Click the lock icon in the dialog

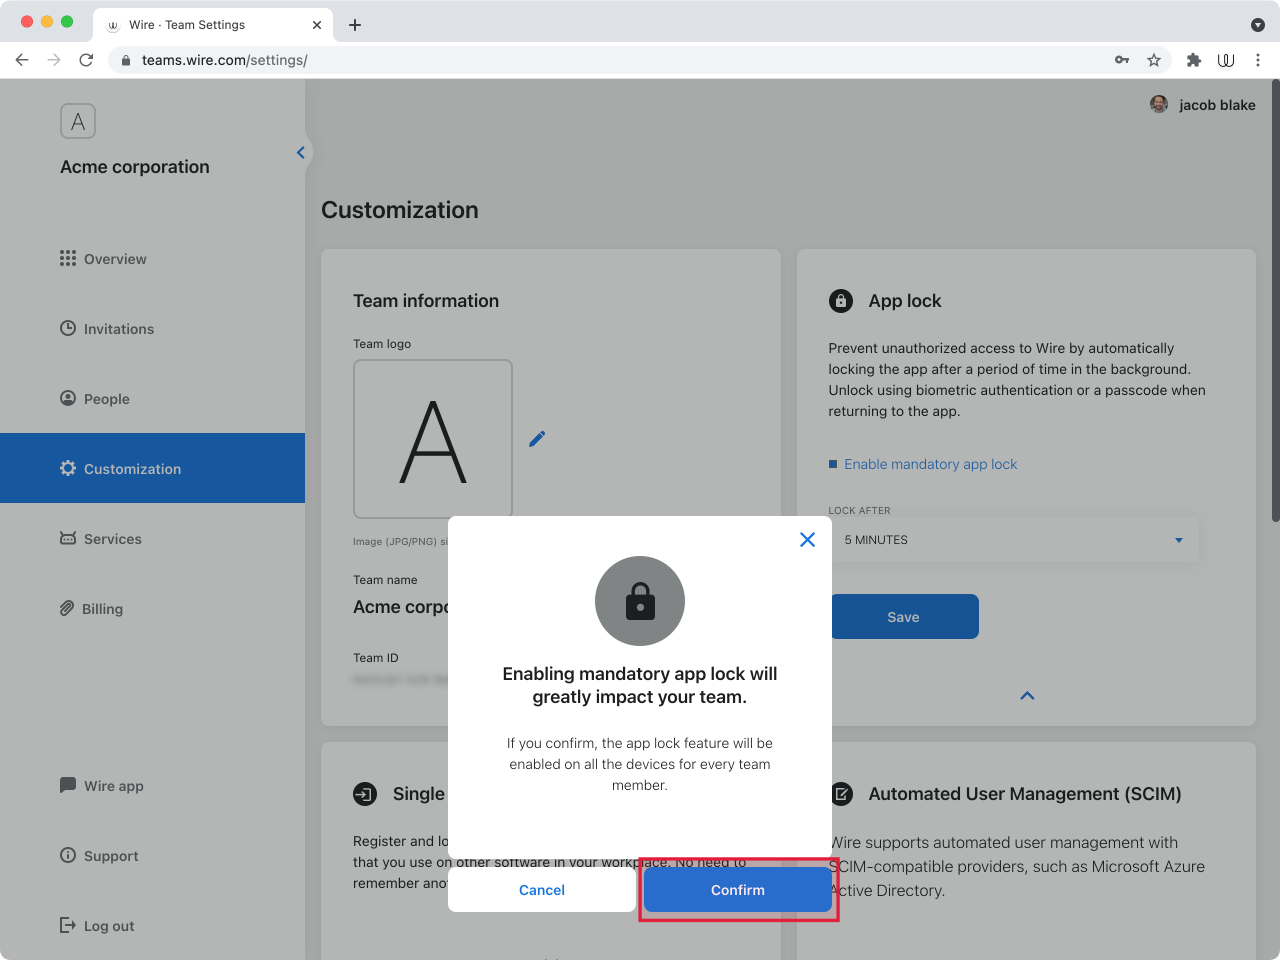[x=640, y=601]
